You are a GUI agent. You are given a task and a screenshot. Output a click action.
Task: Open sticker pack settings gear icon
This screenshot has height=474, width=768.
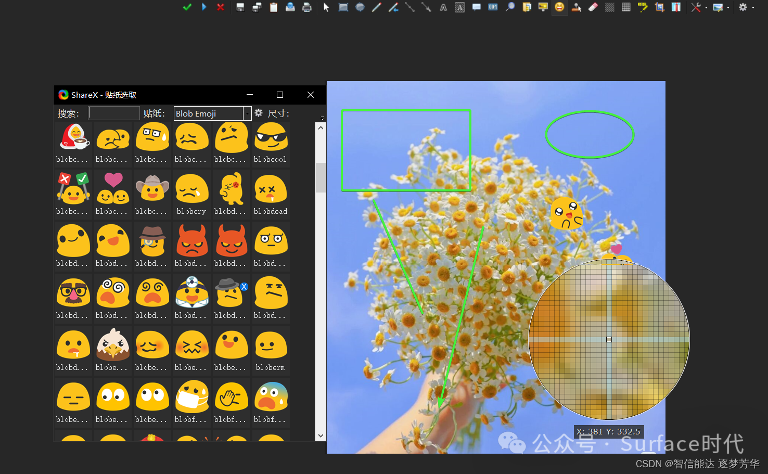coord(259,113)
